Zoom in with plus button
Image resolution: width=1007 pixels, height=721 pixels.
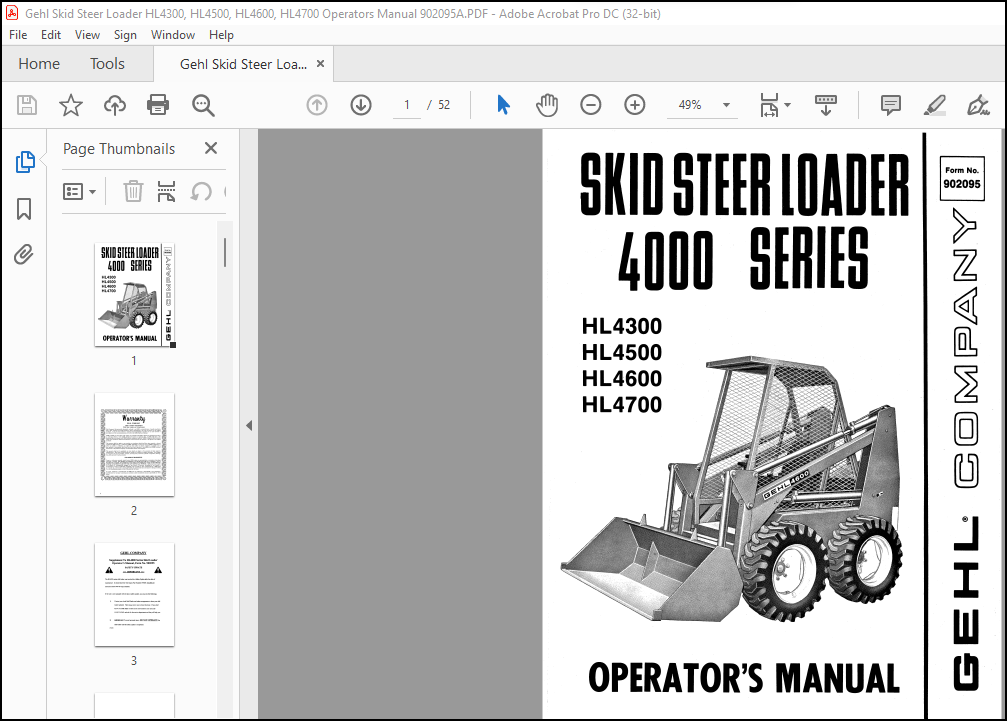pyautogui.click(x=635, y=105)
